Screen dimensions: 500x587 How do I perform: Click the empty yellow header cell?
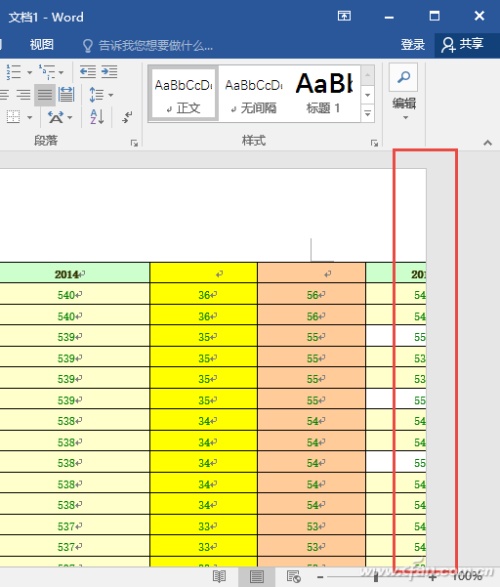pyautogui.click(x=204, y=273)
